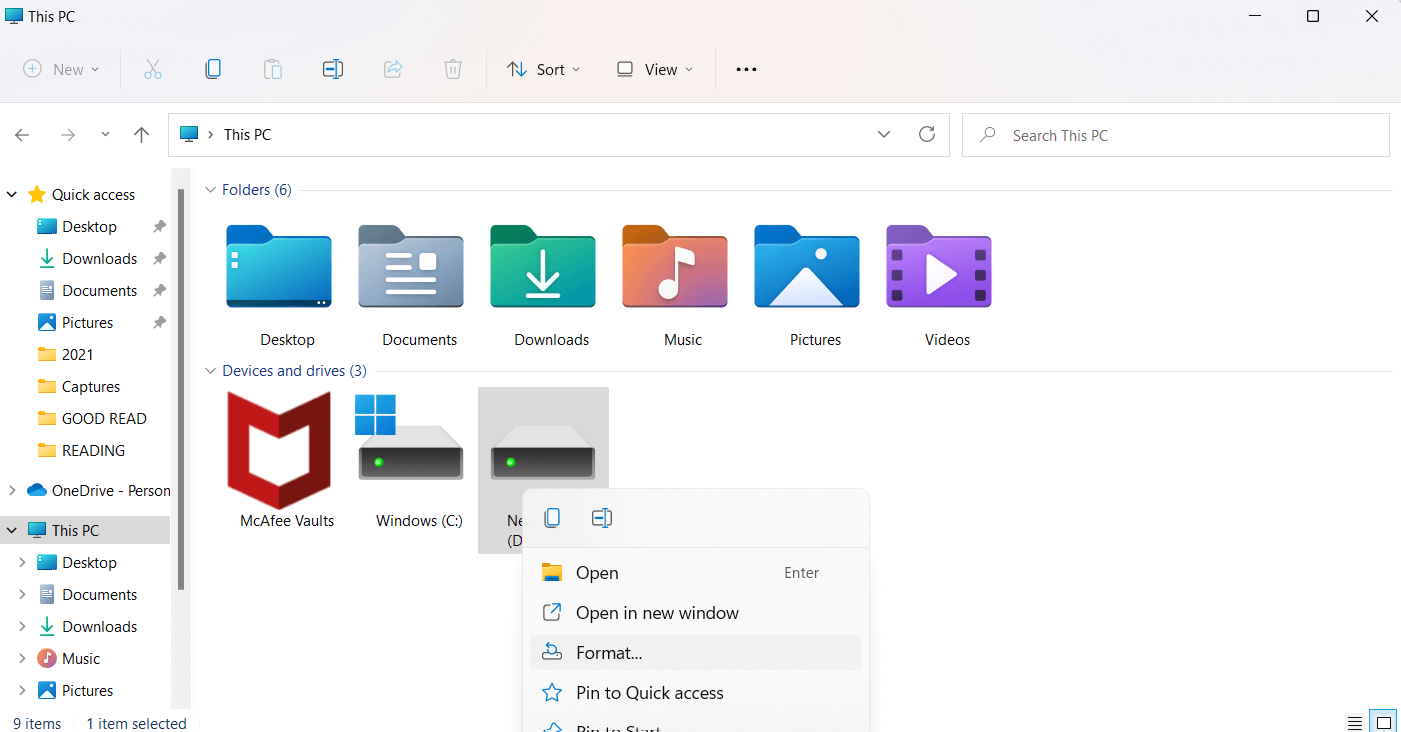Viewport: 1401px width, 732px height.
Task: Choose Format... from the context menu
Action: pyautogui.click(x=609, y=653)
